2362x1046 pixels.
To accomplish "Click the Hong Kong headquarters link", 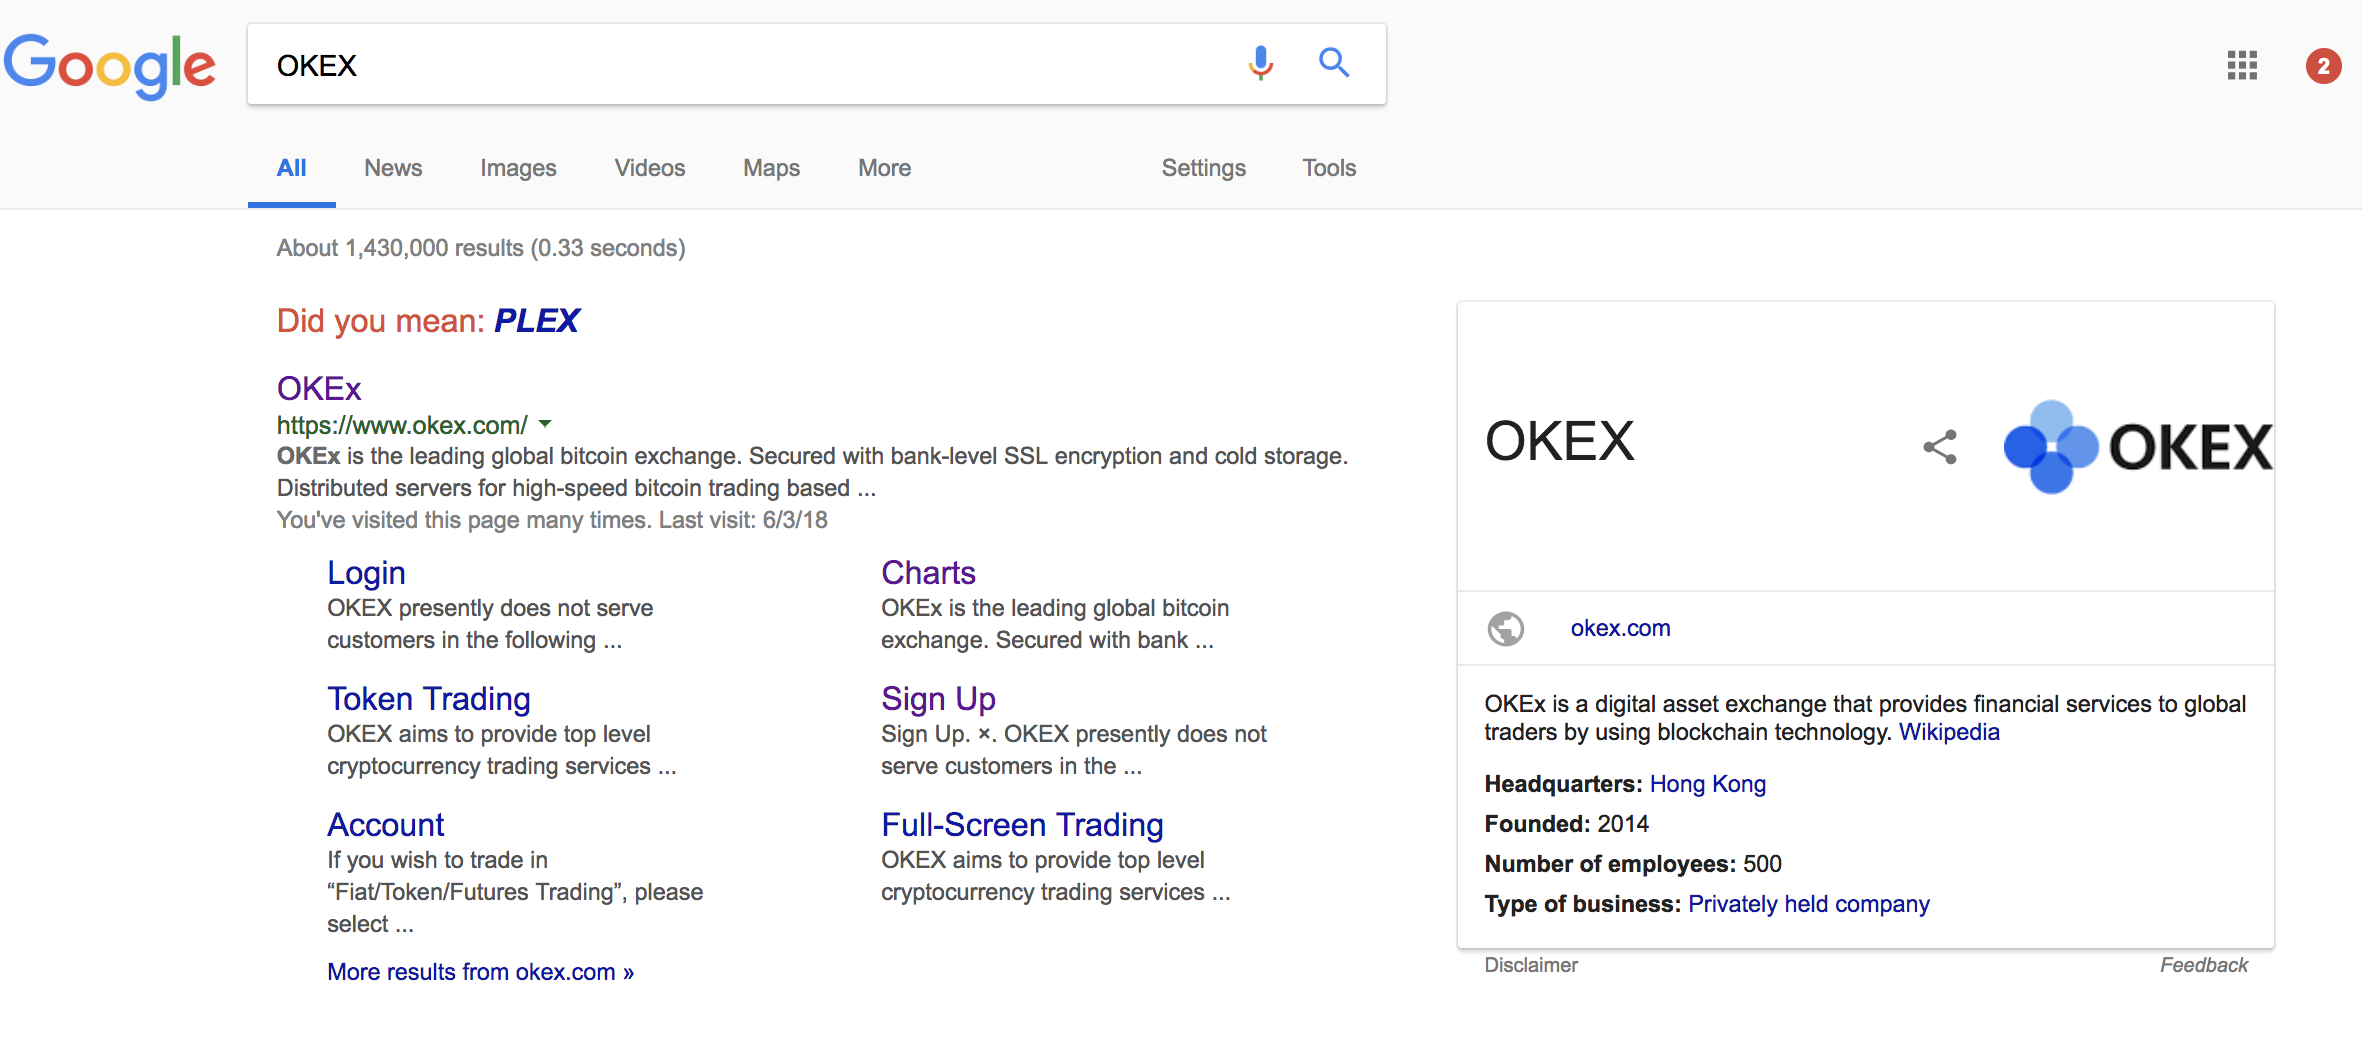I will (x=1707, y=784).
